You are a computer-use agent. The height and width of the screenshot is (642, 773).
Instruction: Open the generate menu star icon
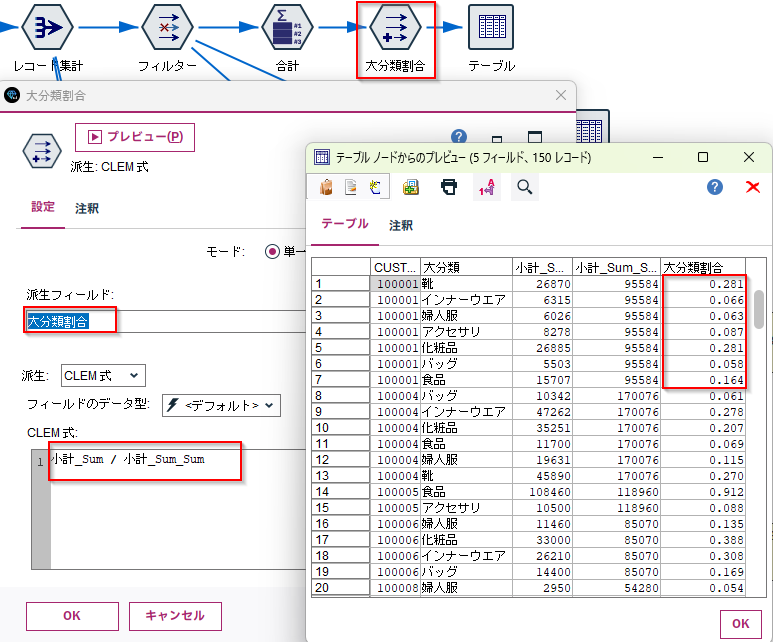click(375, 187)
